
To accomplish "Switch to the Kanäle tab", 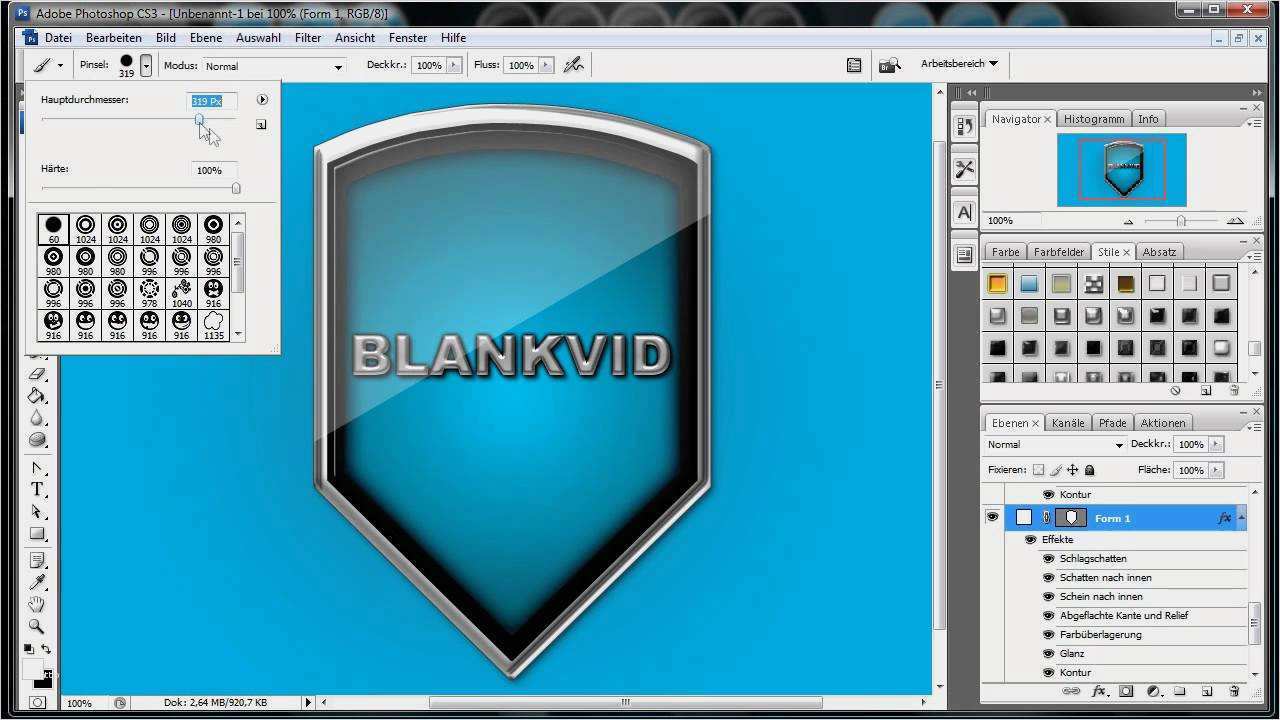I will [x=1067, y=423].
